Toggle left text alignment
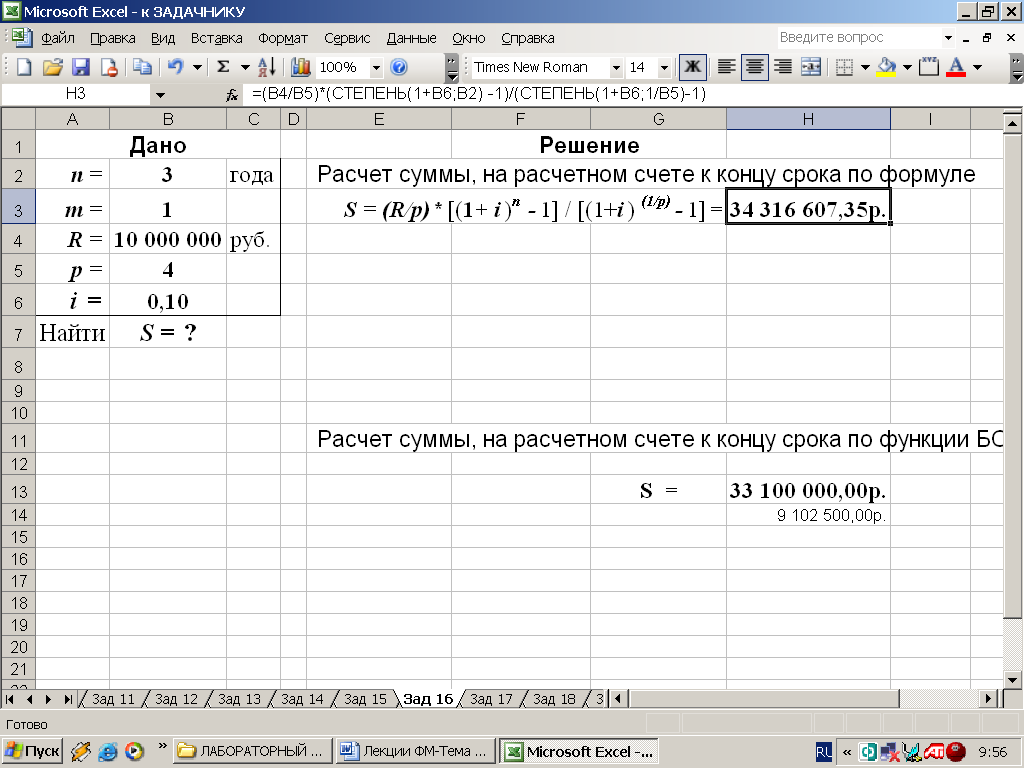The width and height of the screenshot is (1024, 768). tap(727, 67)
